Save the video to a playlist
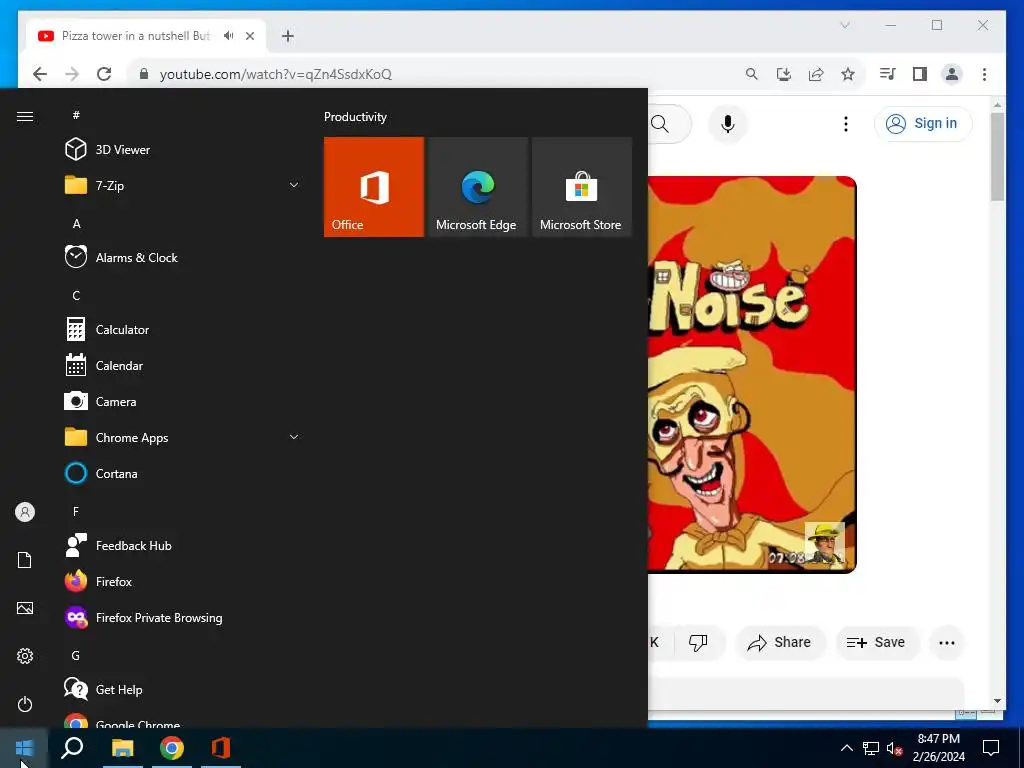The width and height of the screenshot is (1024, 768). (x=876, y=643)
